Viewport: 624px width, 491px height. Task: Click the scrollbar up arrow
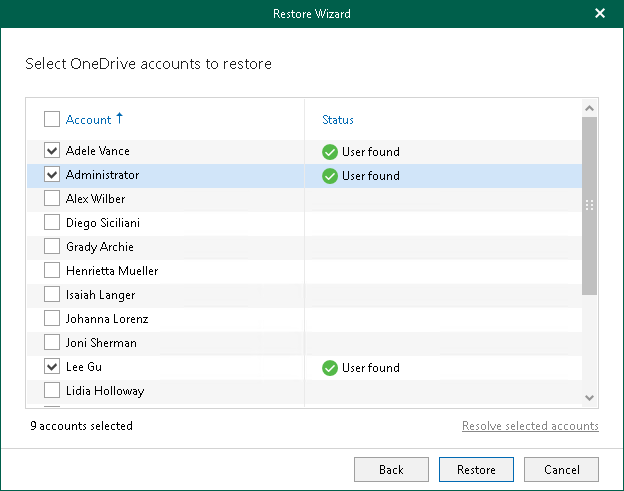point(589,108)
